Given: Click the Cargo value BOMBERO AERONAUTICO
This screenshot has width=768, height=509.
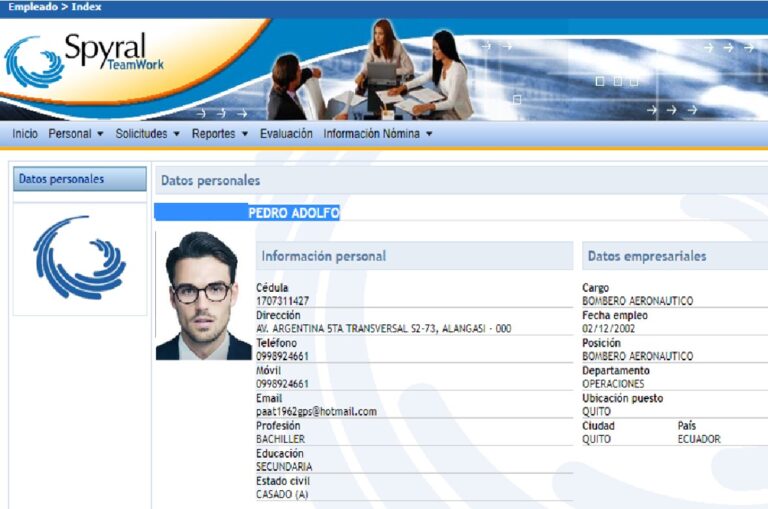Looking at the screenshot, I should pos(637,301).
